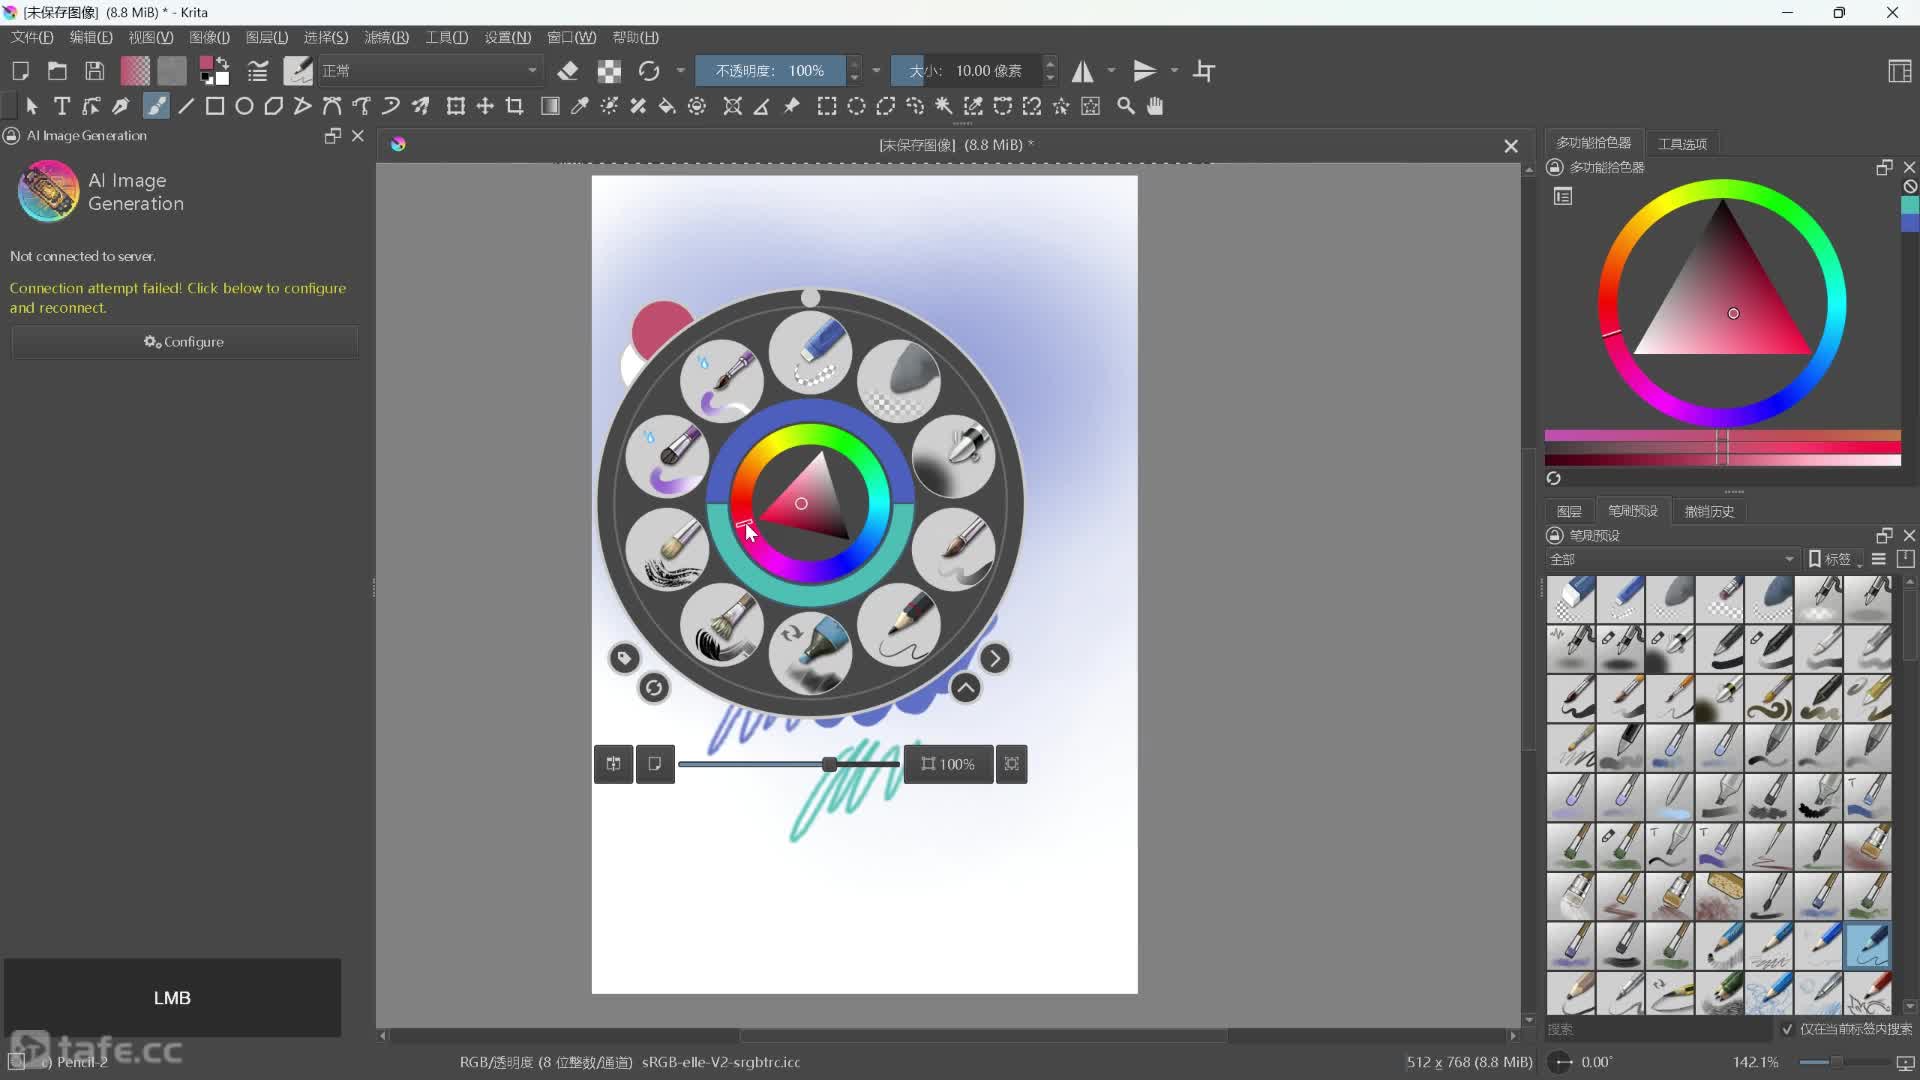Viewport: 1920px width, 1080px height.
Task: Select the move tool
Action: point(485,106)
